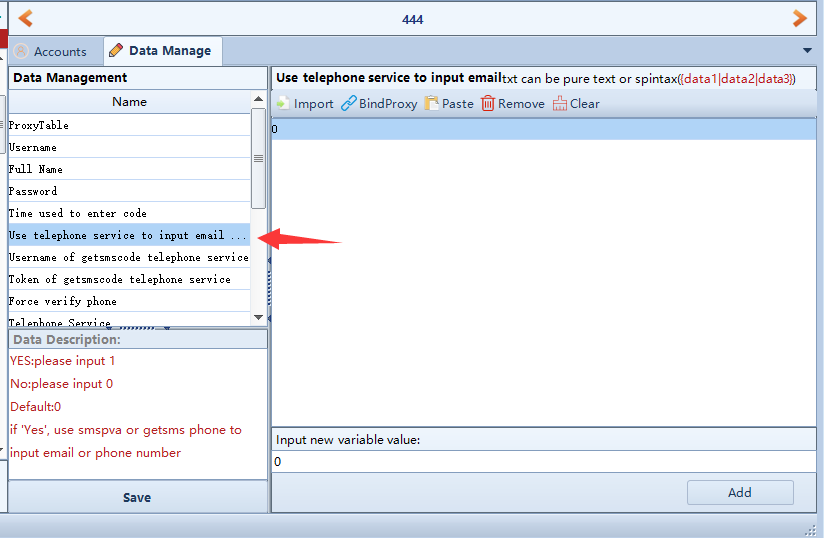
Task: Switch to the Data Manage tab
Action: point(160,51)
